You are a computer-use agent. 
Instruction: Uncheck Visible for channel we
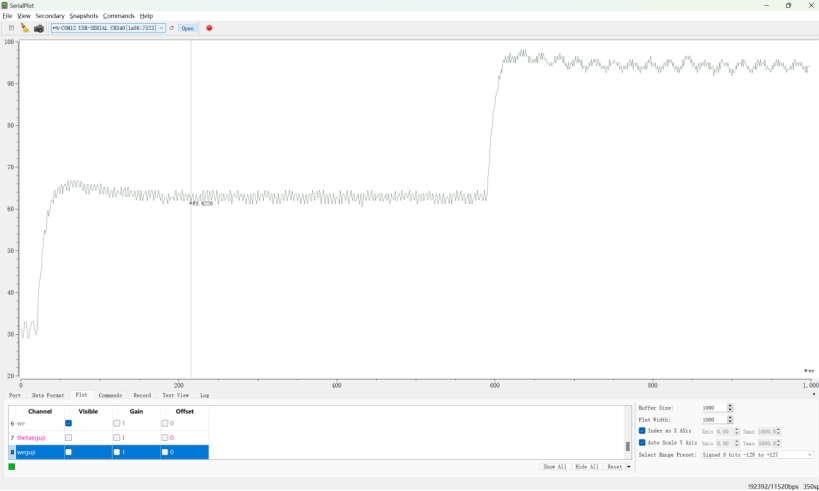(x=68, y=423)
